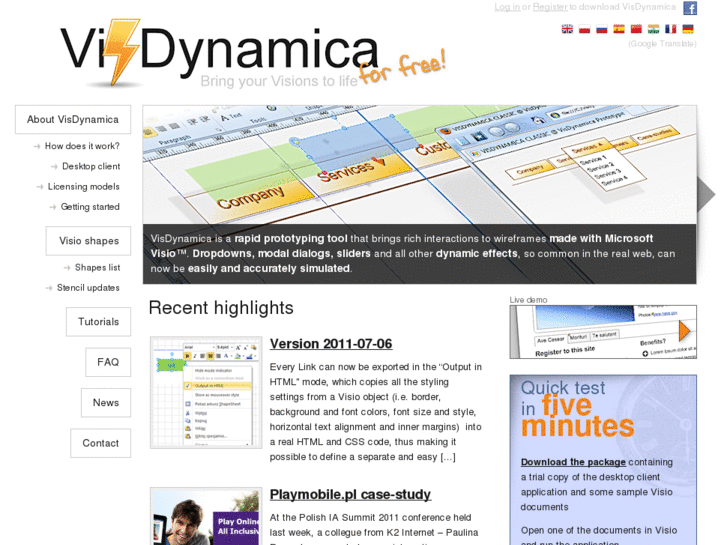Switch language with the UK flag
This screenshot has height=545, width=727.
(x=568, y=29)
